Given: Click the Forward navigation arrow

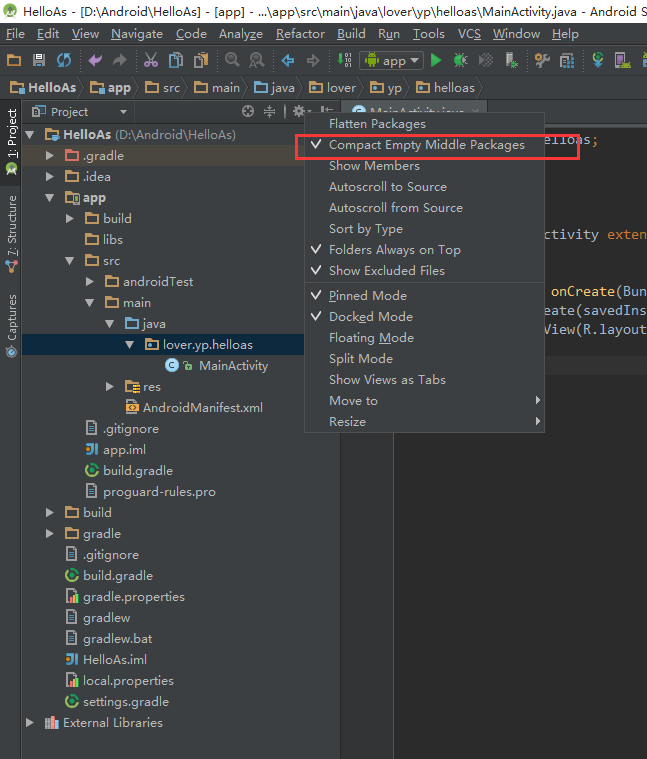Looking at the screenshot, I should click(x=313, y=61).
